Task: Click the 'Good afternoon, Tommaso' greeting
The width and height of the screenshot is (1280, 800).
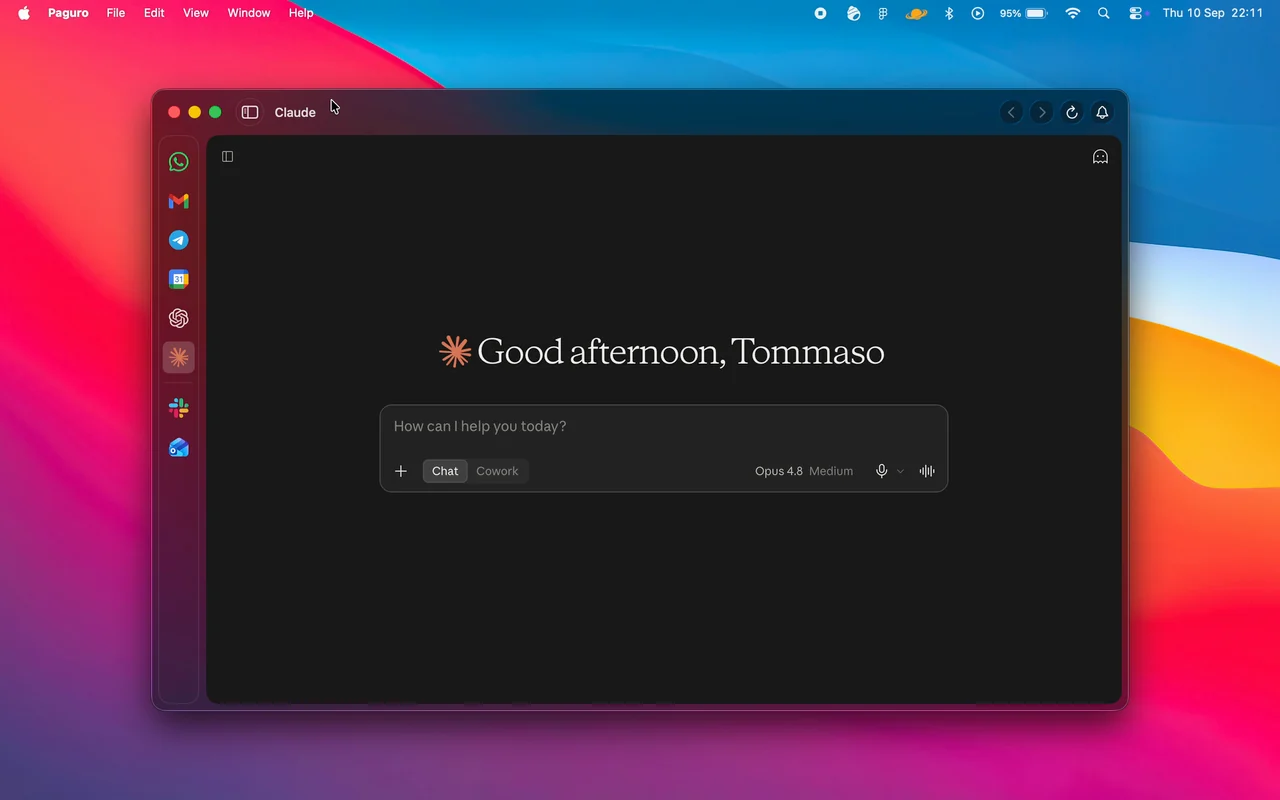Action: pyautogui.click(x=681, y=352)
